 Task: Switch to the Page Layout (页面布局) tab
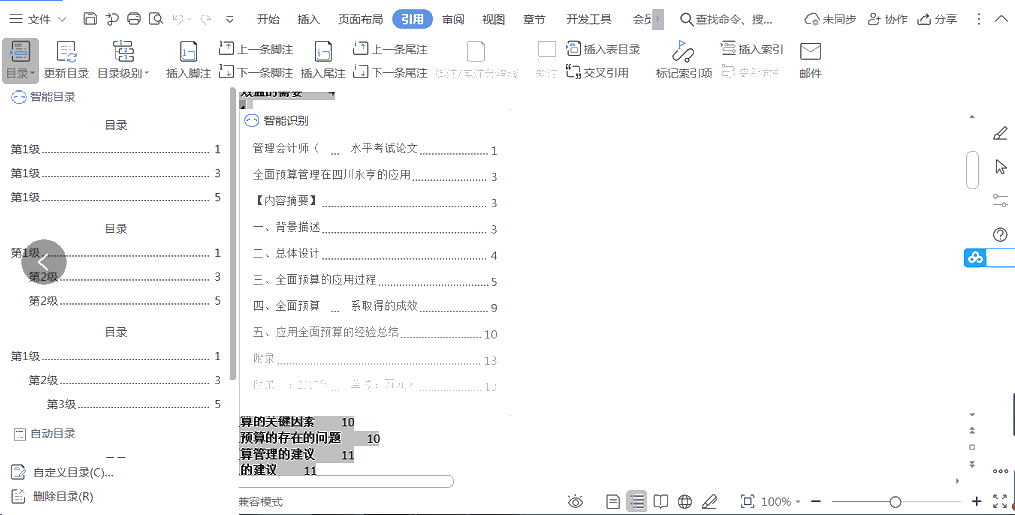(361, 19)
